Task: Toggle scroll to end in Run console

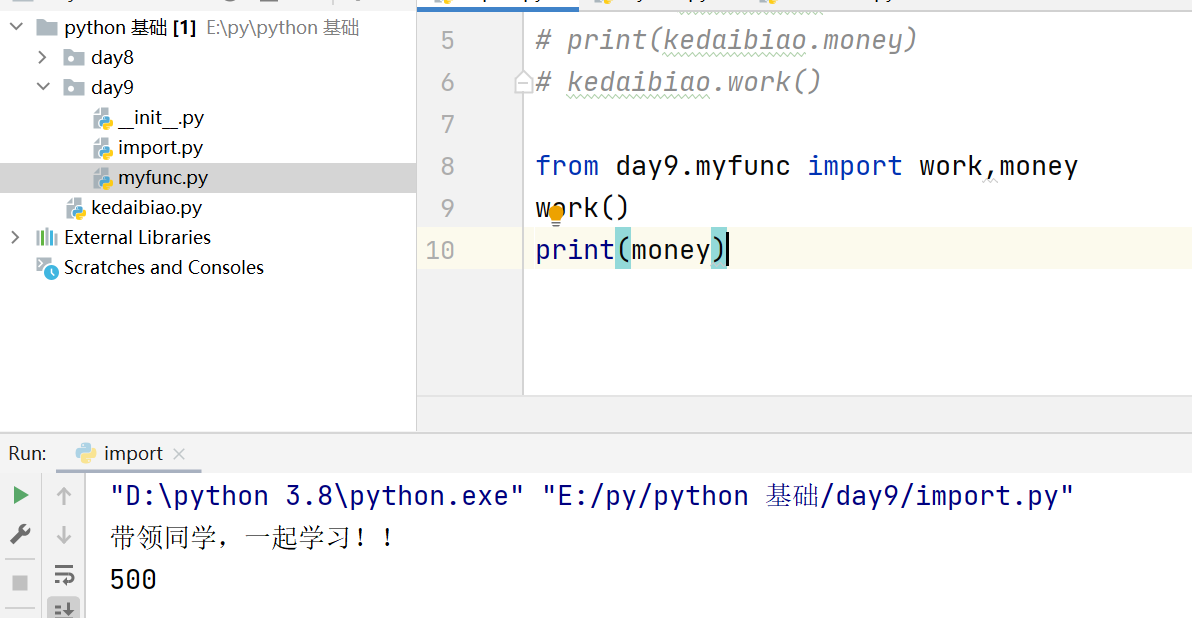Action: coord(64,607)
